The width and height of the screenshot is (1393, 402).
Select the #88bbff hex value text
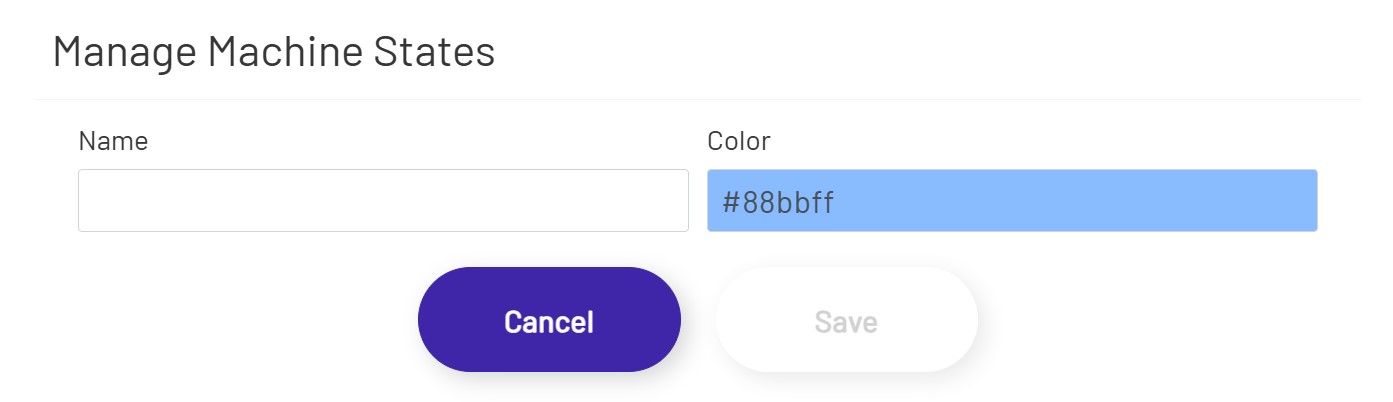[778, 203]
